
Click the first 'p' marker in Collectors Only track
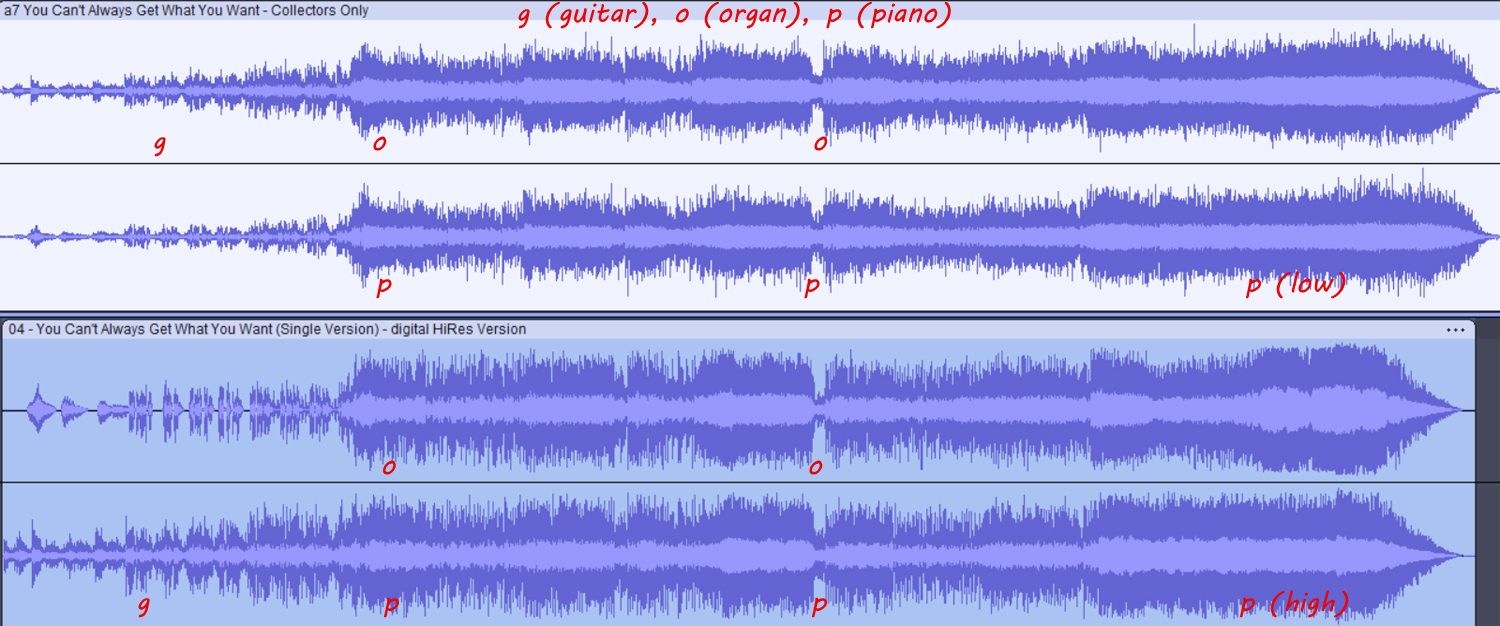tap(383, 286)
